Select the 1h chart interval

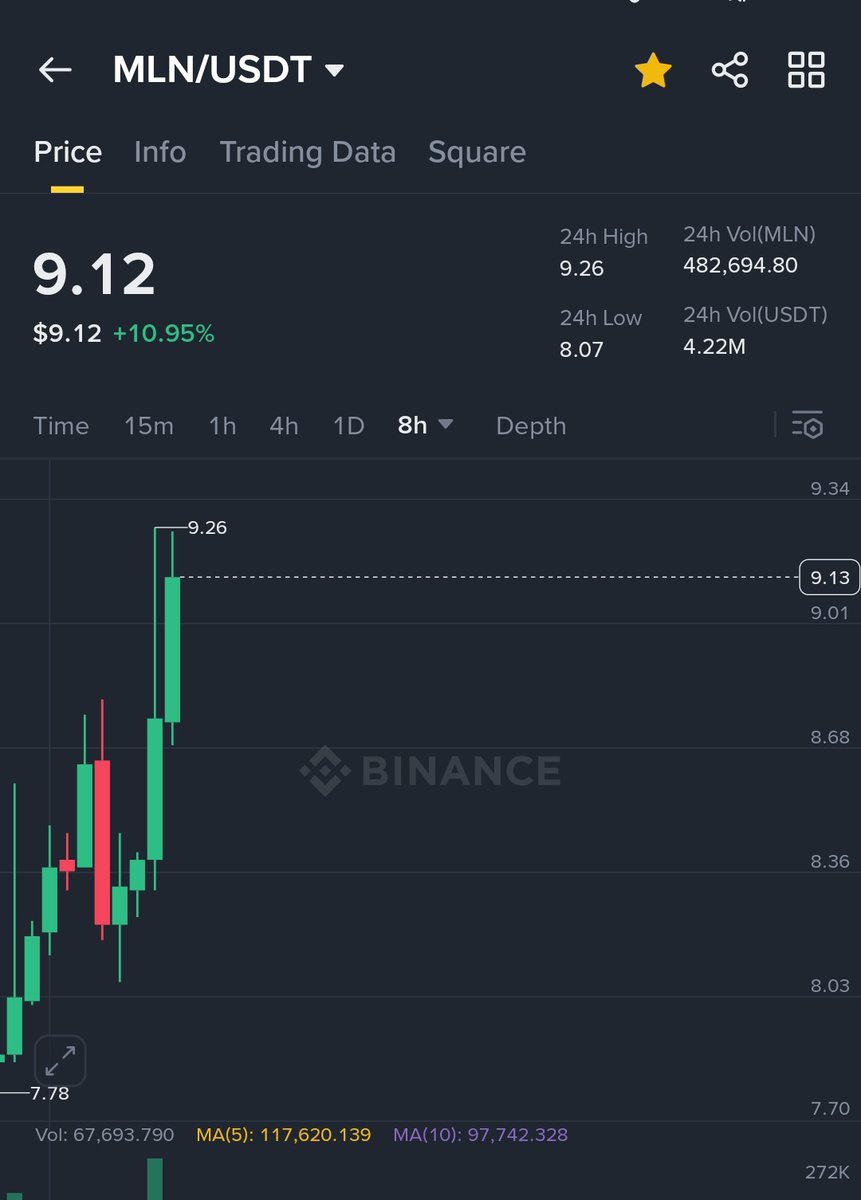(x=222, y=426)
